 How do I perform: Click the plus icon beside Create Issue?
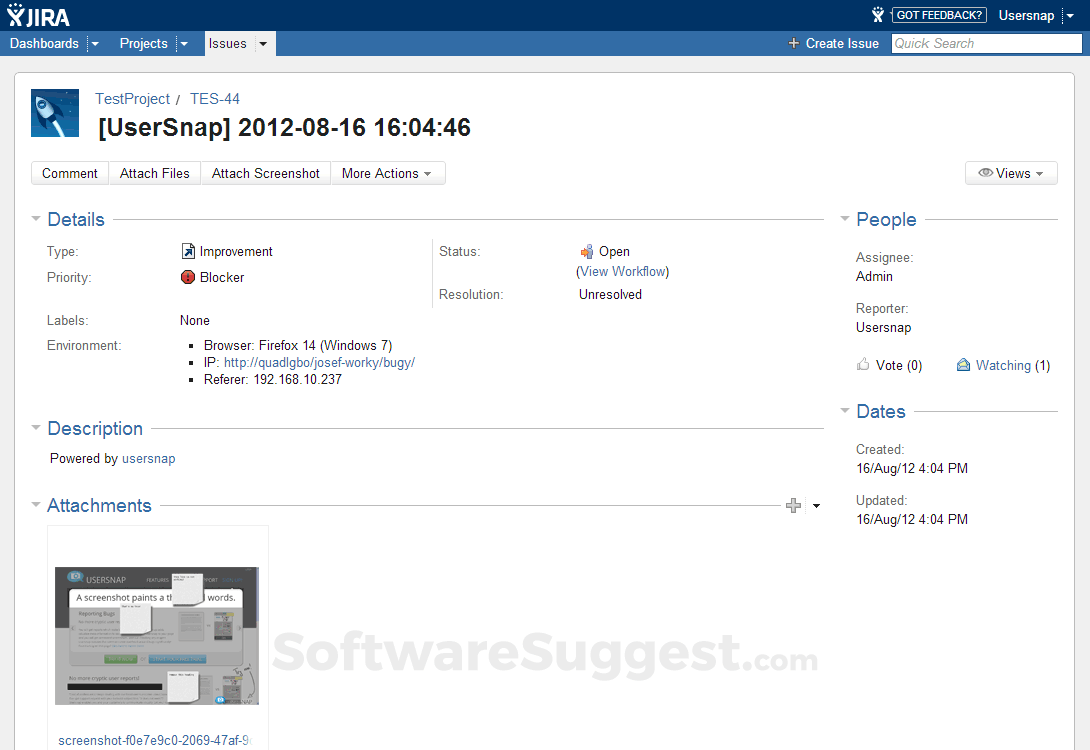pyautogui.click(x=793, y=43)
